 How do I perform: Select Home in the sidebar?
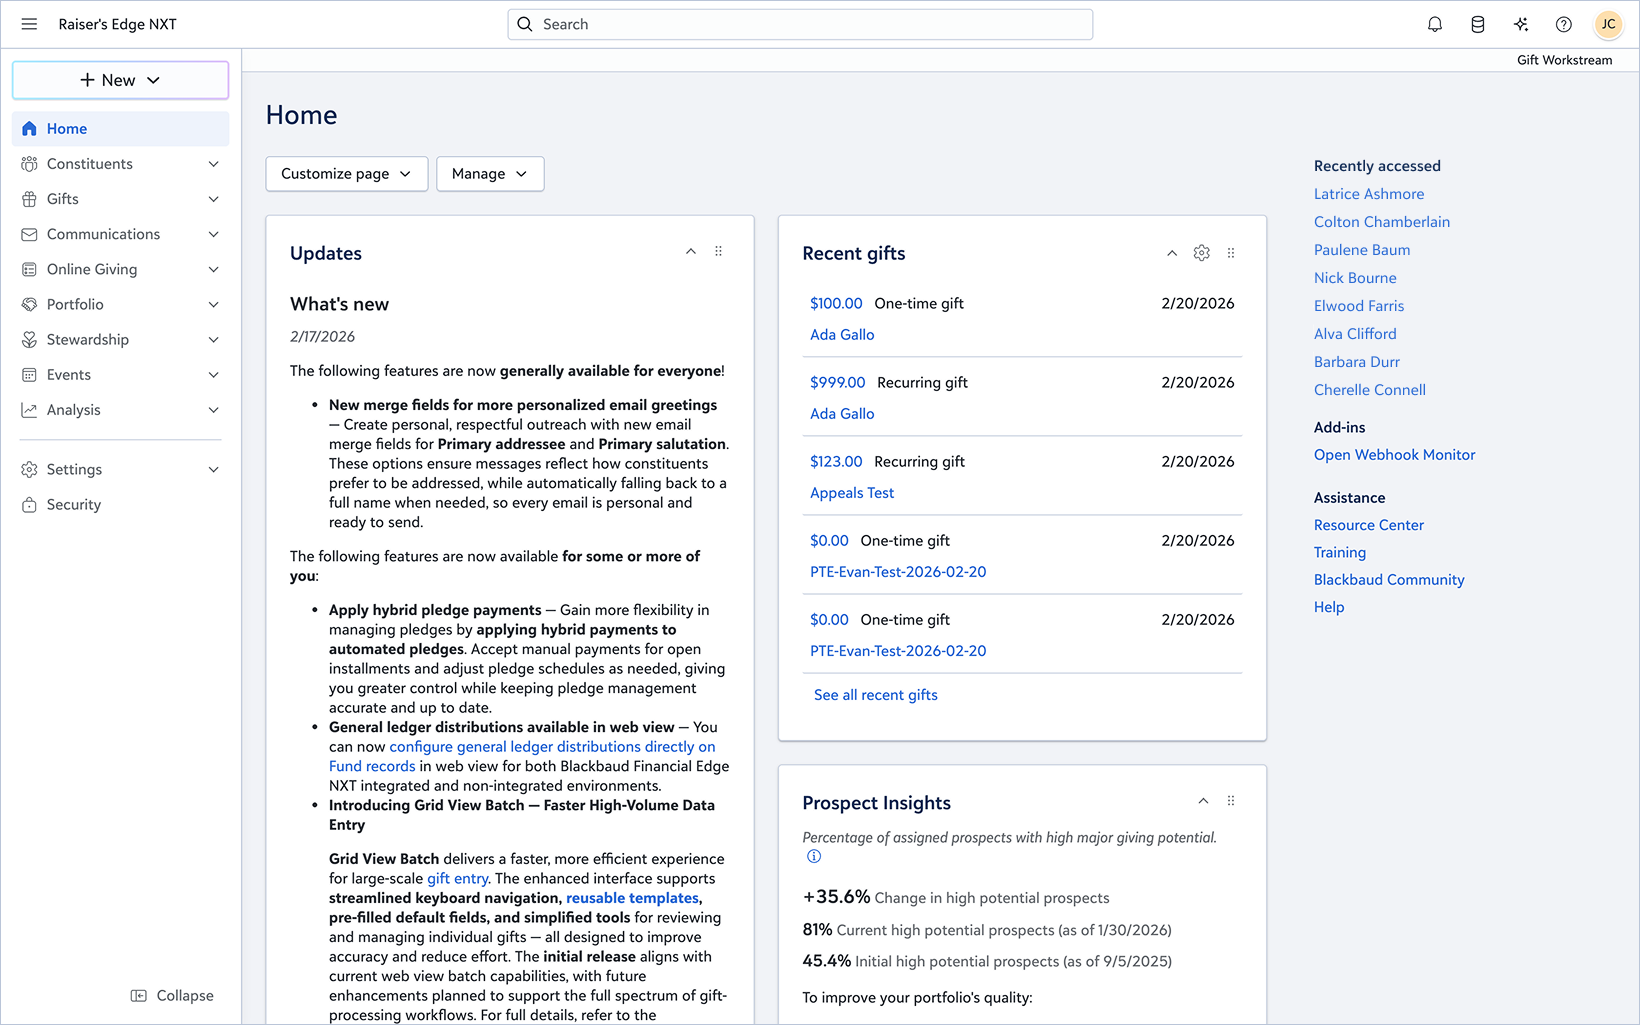coord(120,128)
